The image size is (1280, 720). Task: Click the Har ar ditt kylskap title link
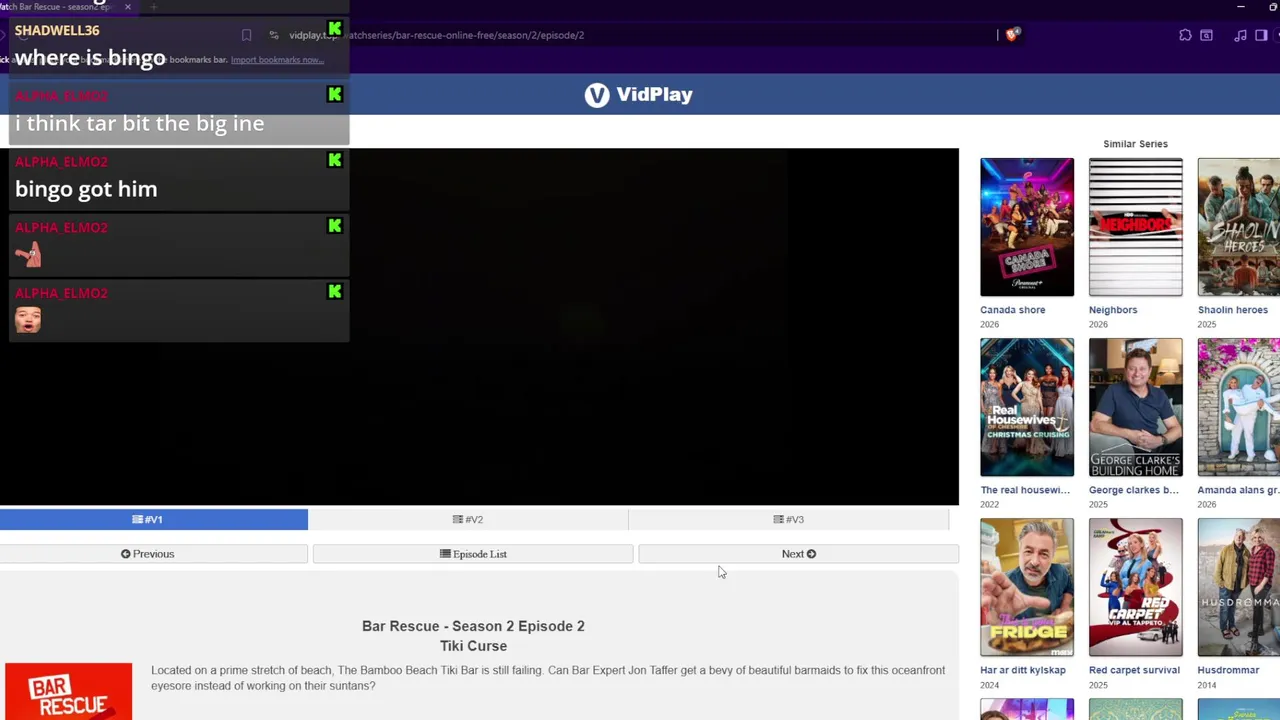1023,670
